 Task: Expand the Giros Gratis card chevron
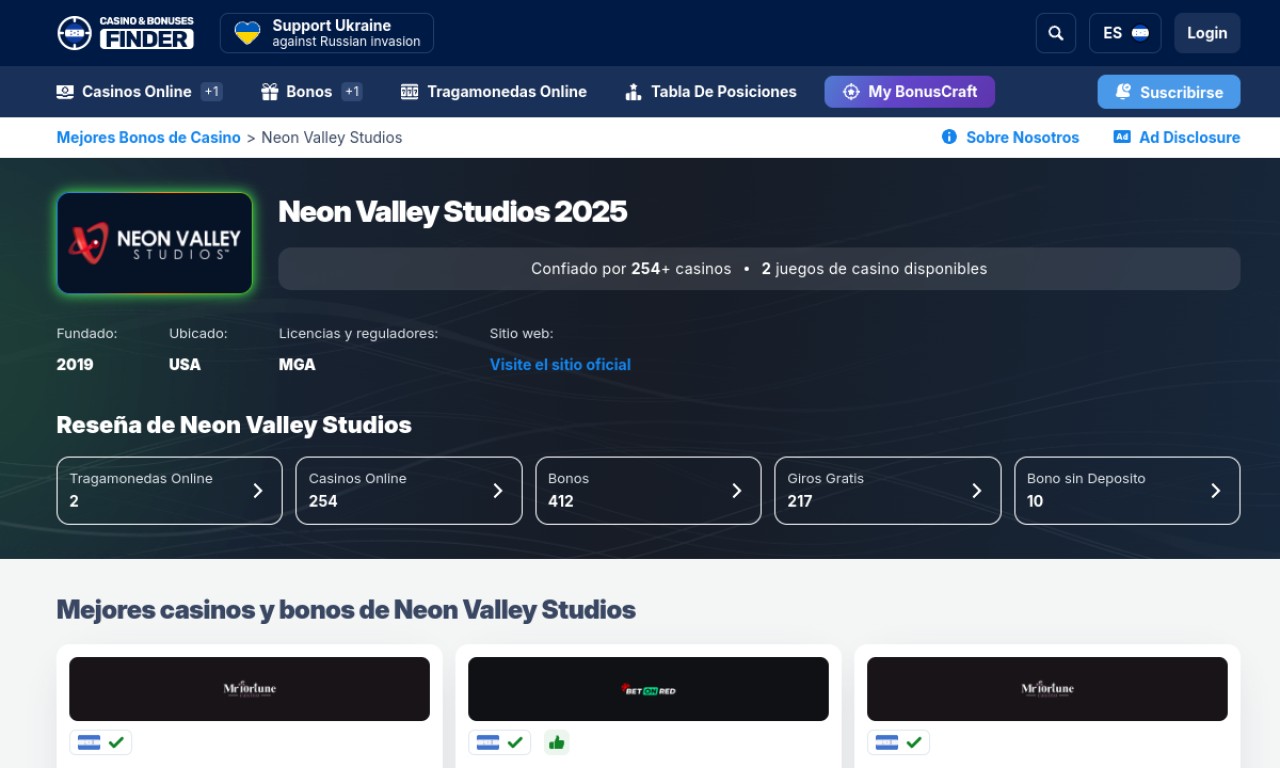[976, 490]
